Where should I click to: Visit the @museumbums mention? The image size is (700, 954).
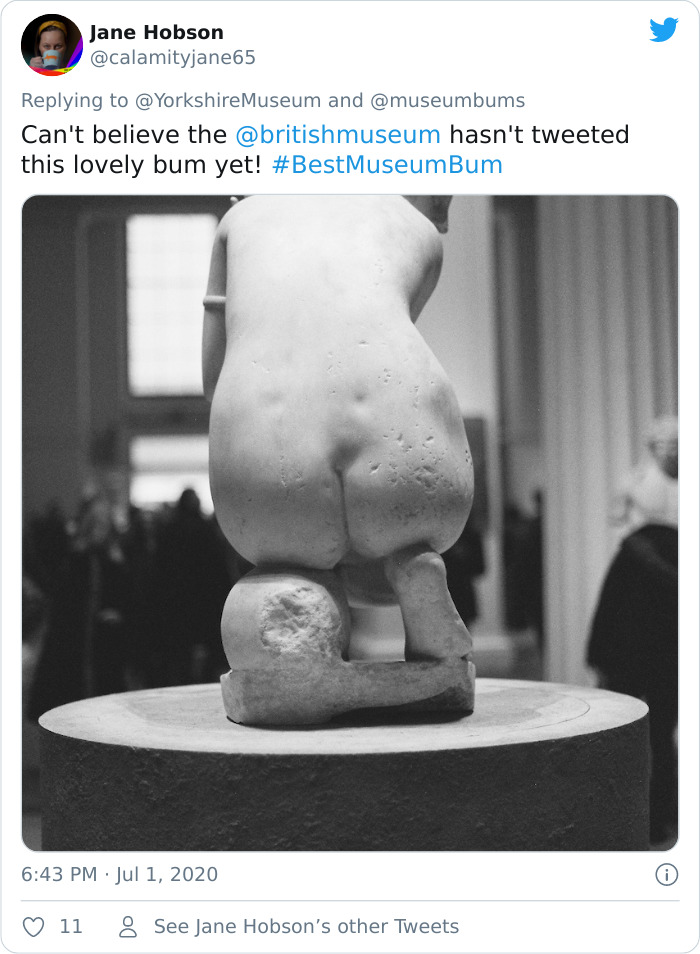pyautogui.click(x=448, y=100)
